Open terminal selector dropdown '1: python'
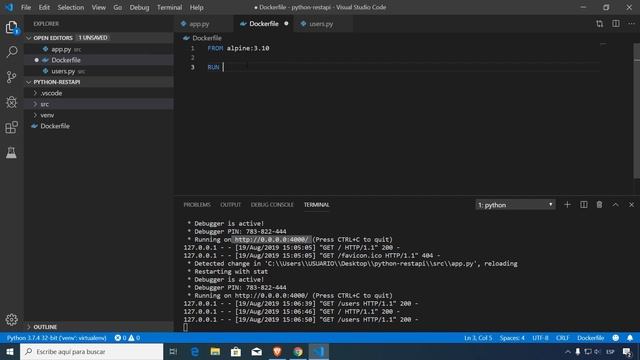This screenshot has height=360, width=640. [516, 204]
